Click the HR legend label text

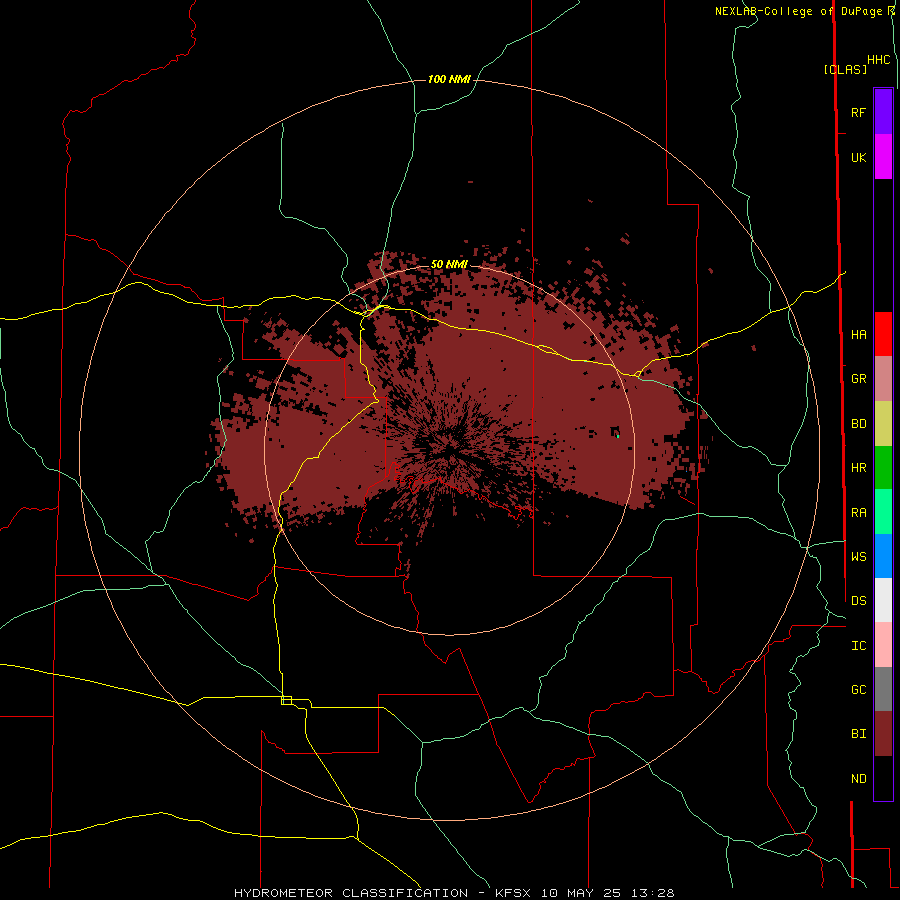coord(859,468)
